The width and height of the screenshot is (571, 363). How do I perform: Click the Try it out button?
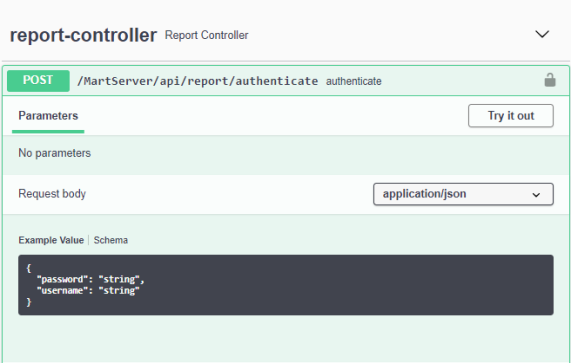click(511, 116)
